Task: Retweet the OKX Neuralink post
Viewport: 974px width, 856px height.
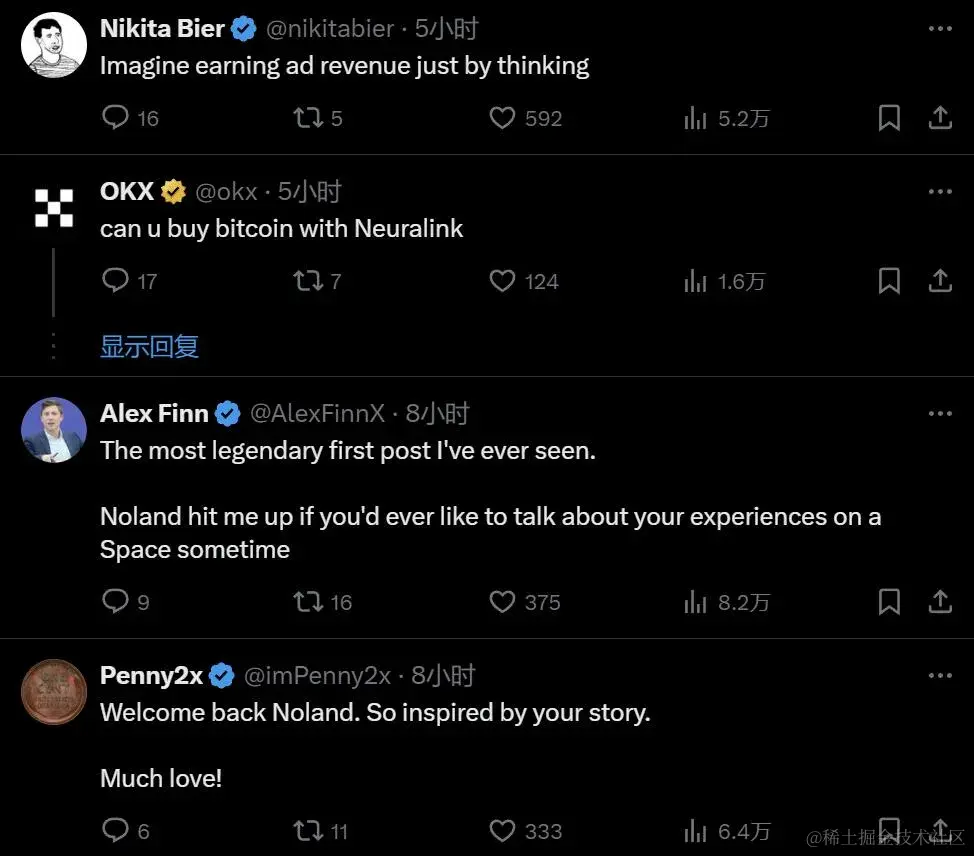Action: coord(308,282)
